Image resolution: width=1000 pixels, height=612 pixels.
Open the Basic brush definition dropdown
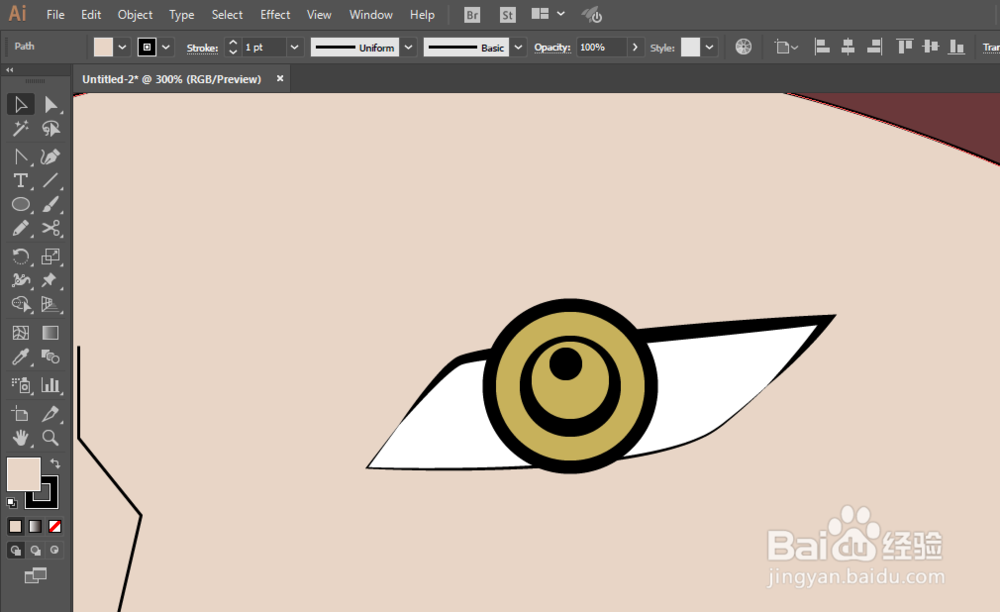coord(518,47)
